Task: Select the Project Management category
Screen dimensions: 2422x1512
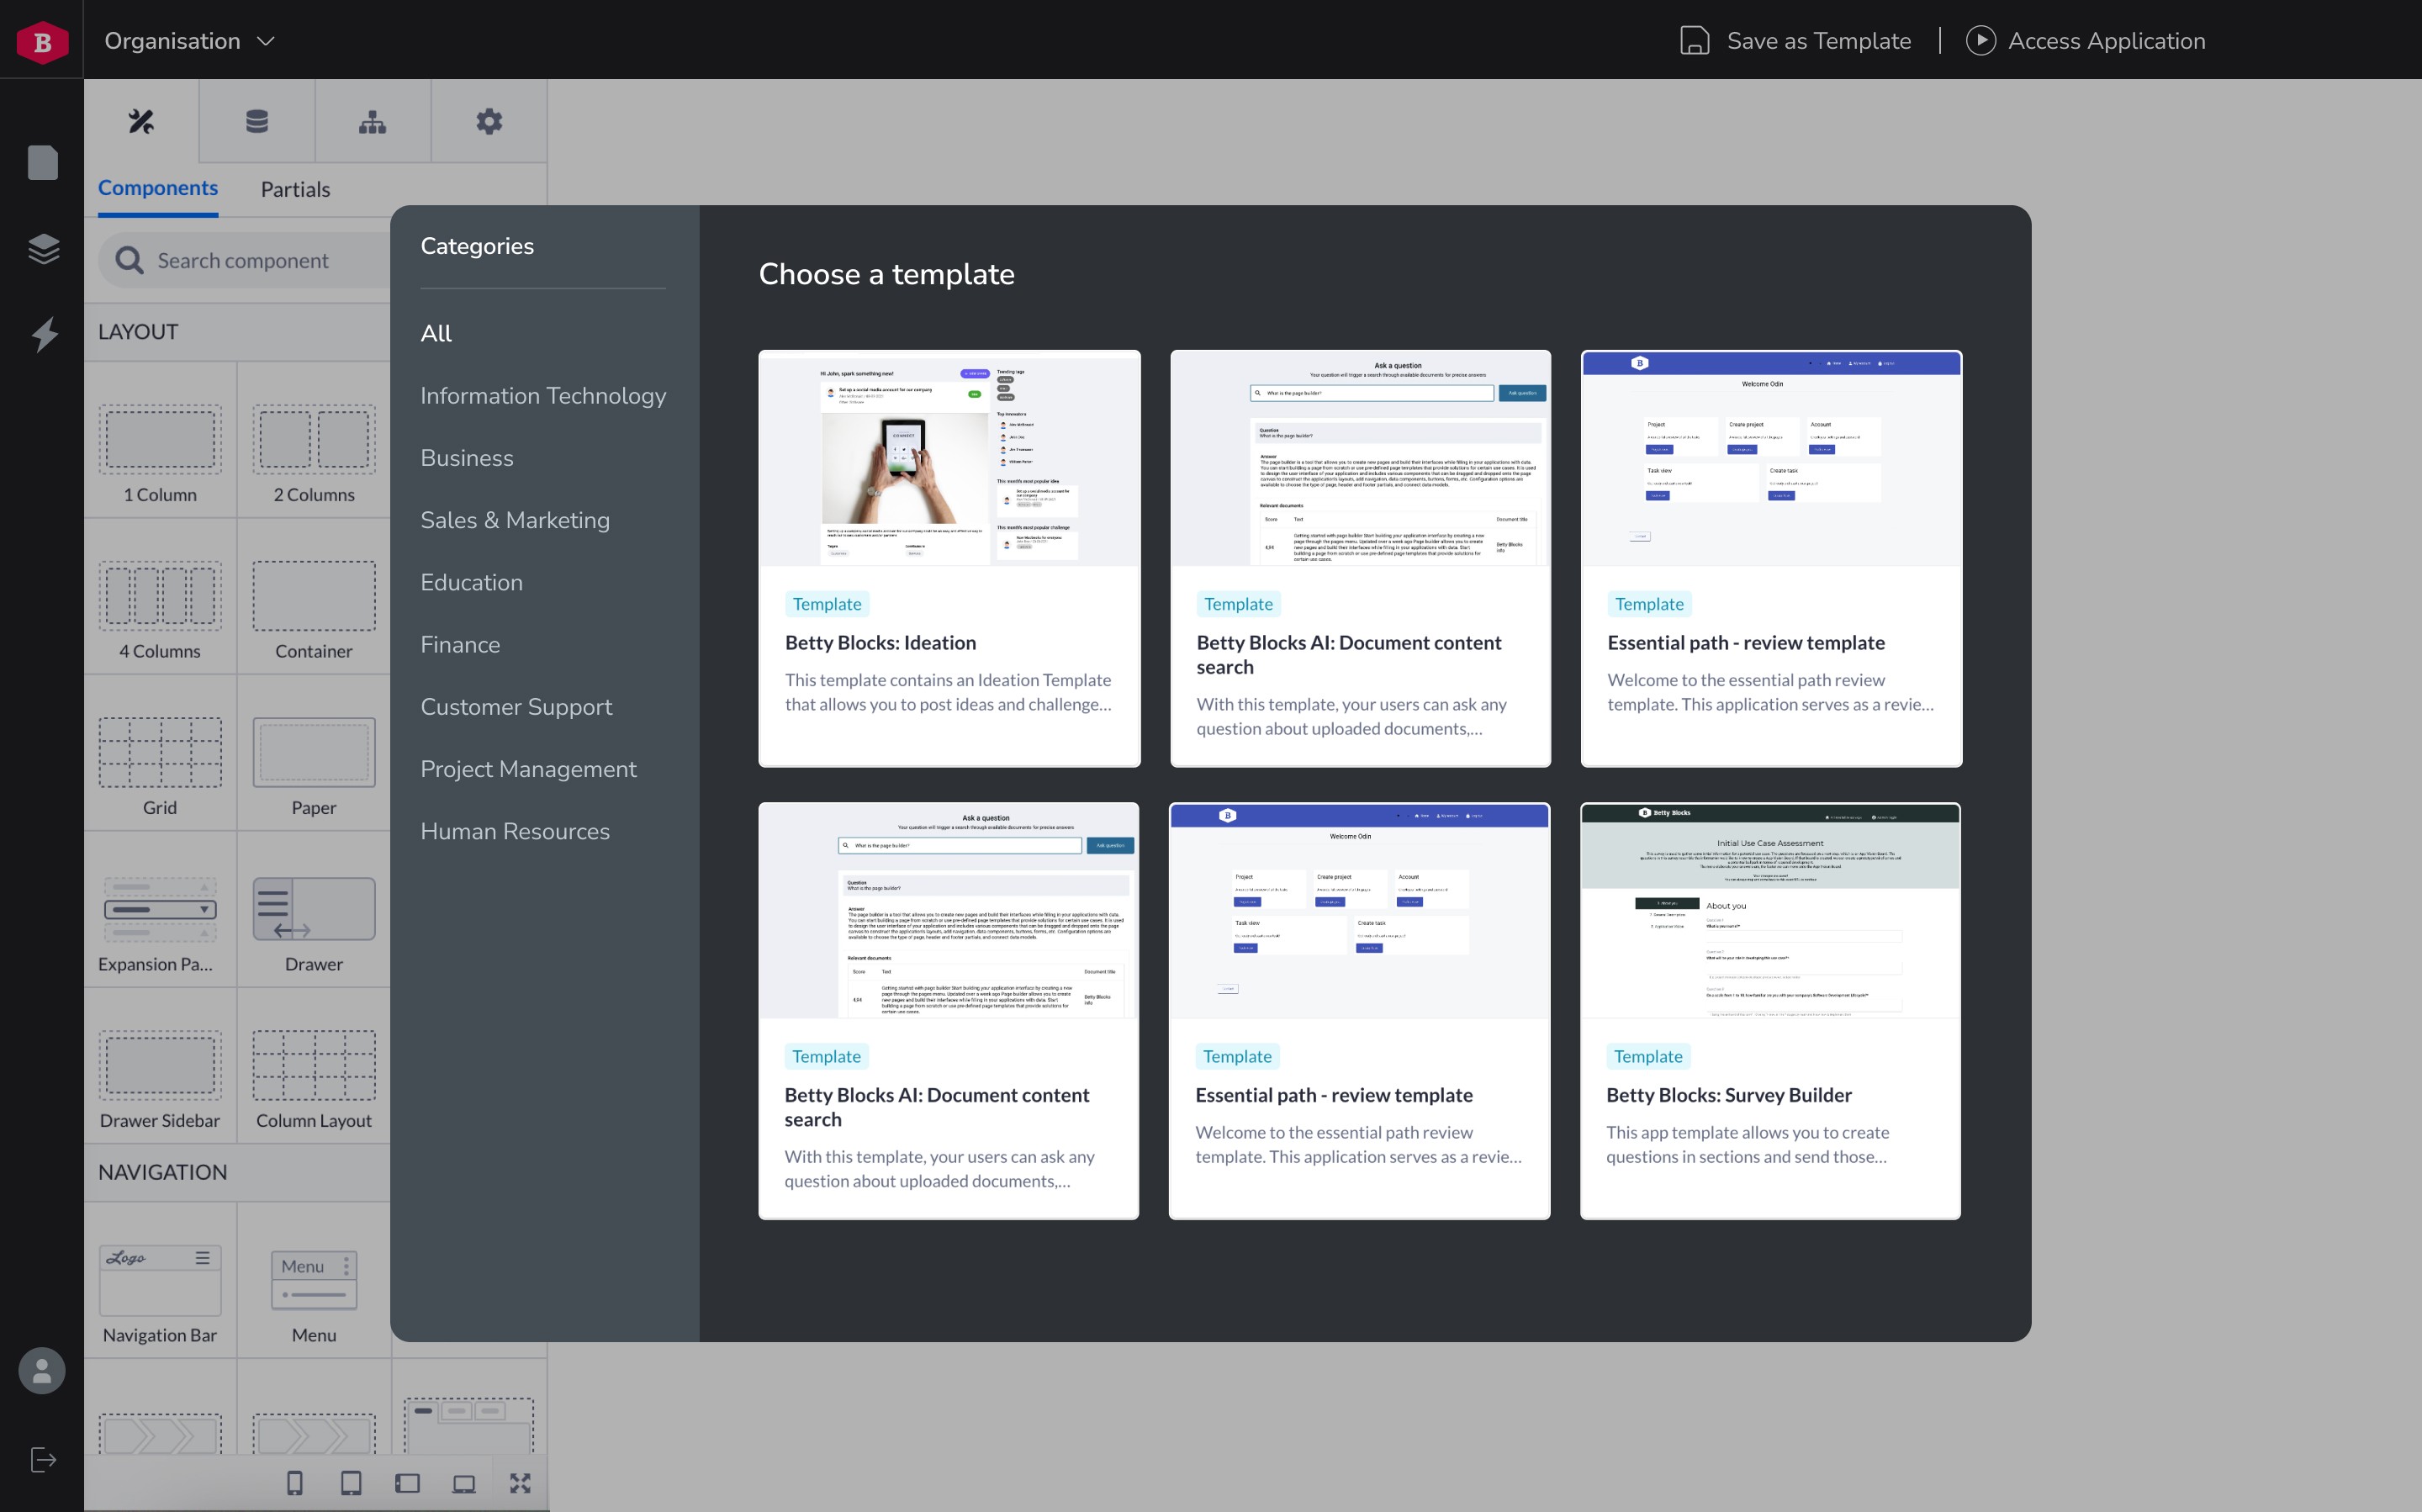Action: pyautogui.click(x=528, y=769)
